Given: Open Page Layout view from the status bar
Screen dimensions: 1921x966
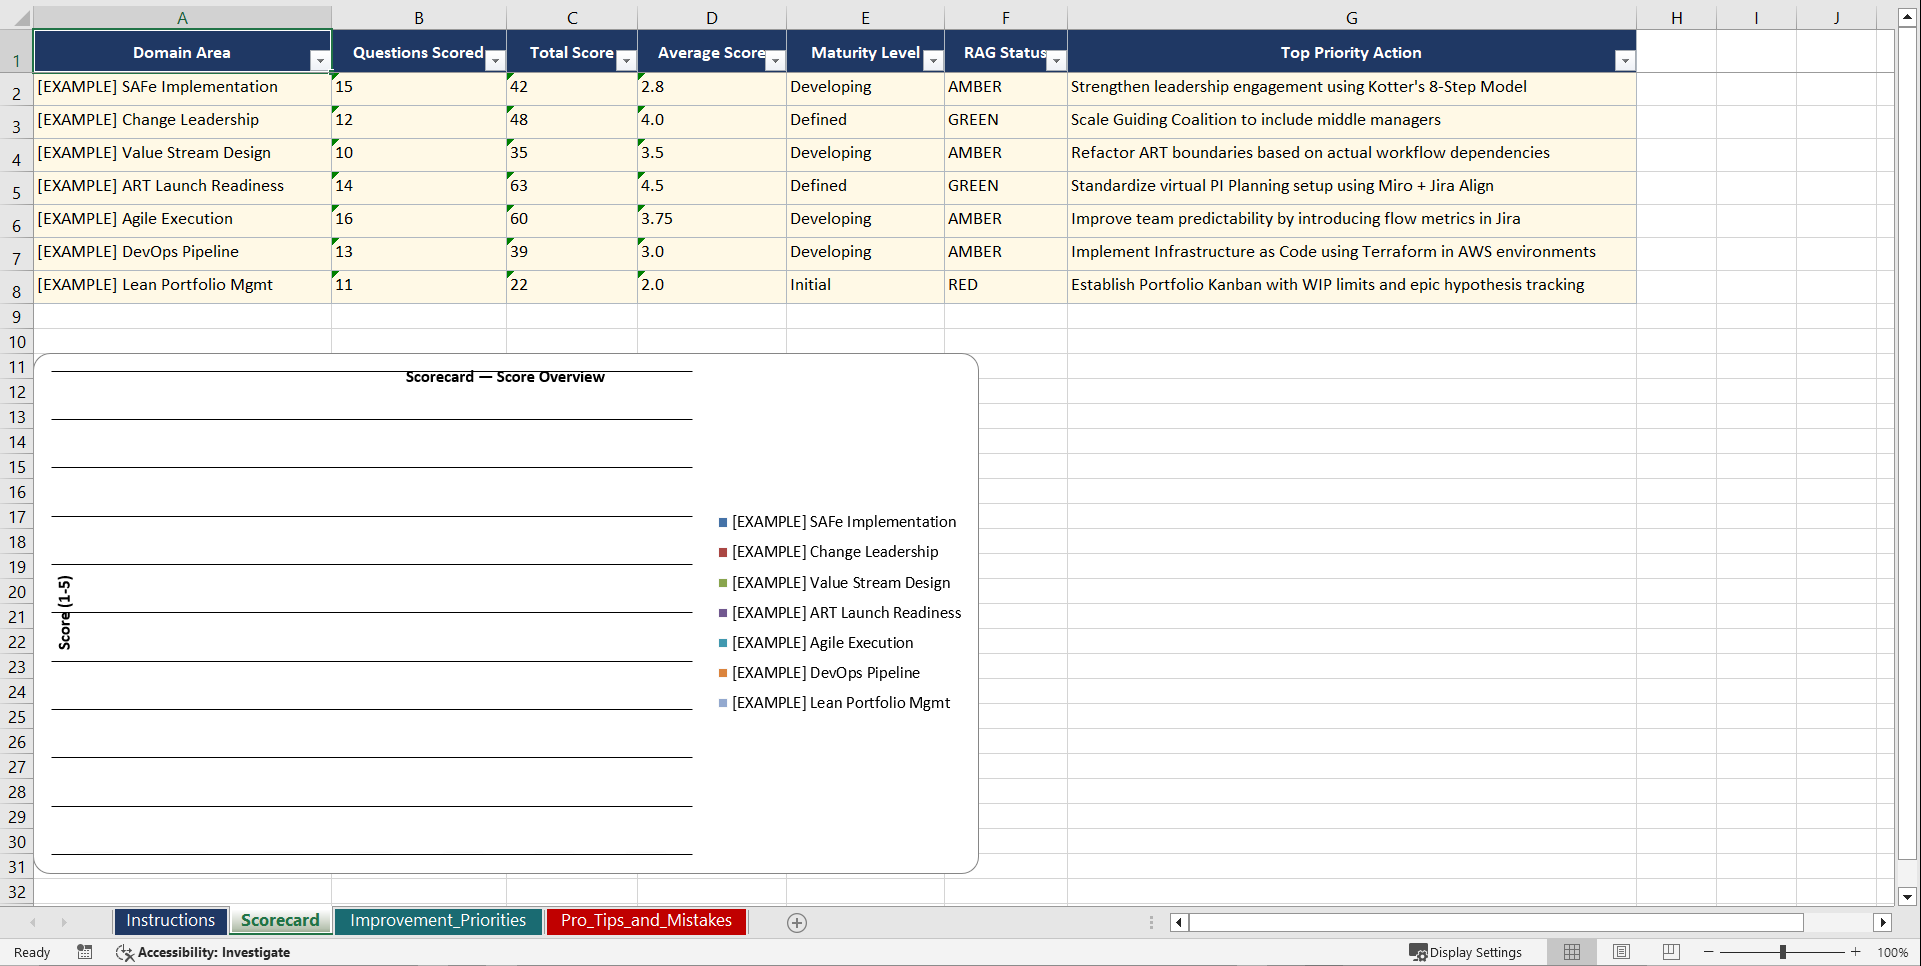Looking at the screenshot, I should click(x=1621, y=952).
